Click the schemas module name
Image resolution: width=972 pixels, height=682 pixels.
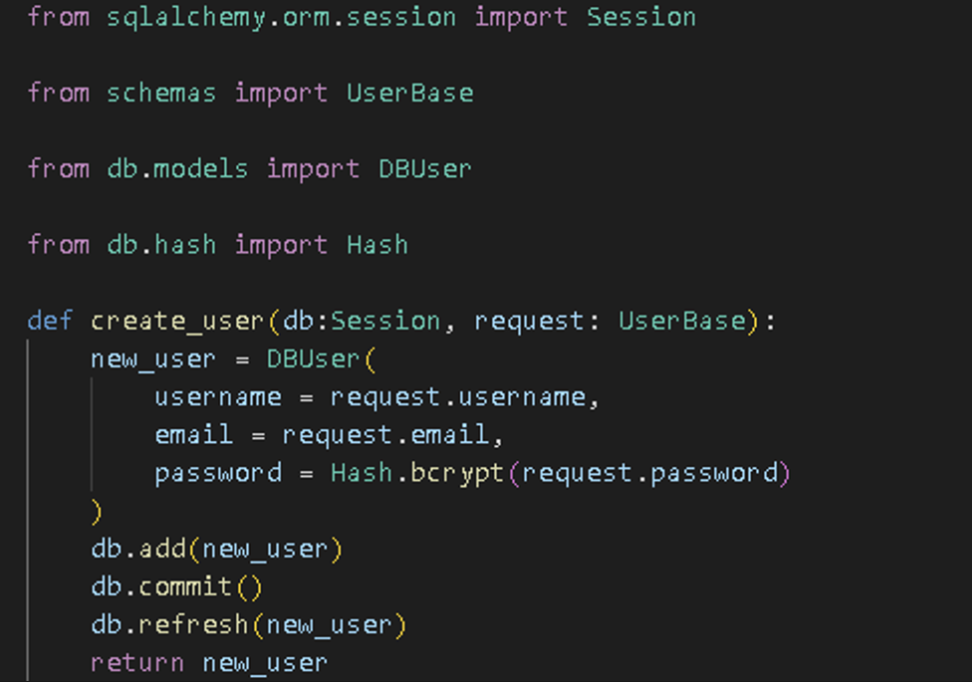click(x=161, y=93)
